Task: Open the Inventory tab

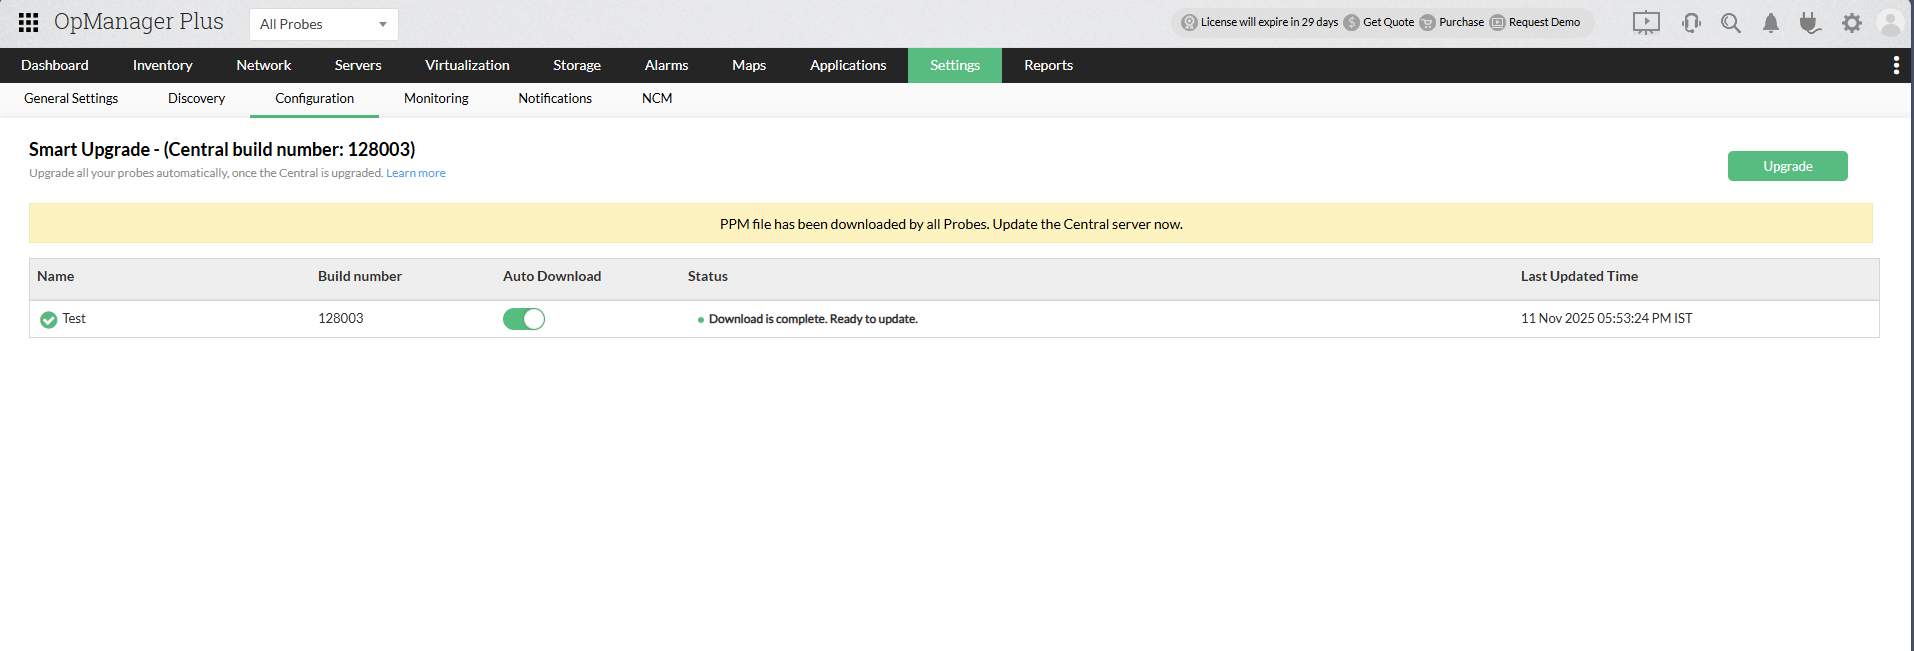Action: pyautogui.click(x=162, y=65)
